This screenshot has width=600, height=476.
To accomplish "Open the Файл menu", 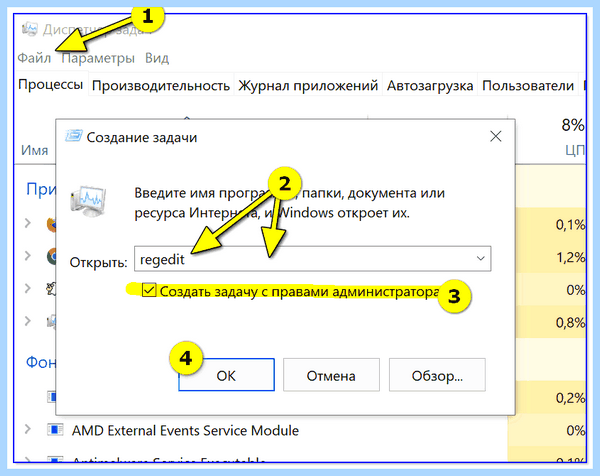I will click(x=34, y=58).
